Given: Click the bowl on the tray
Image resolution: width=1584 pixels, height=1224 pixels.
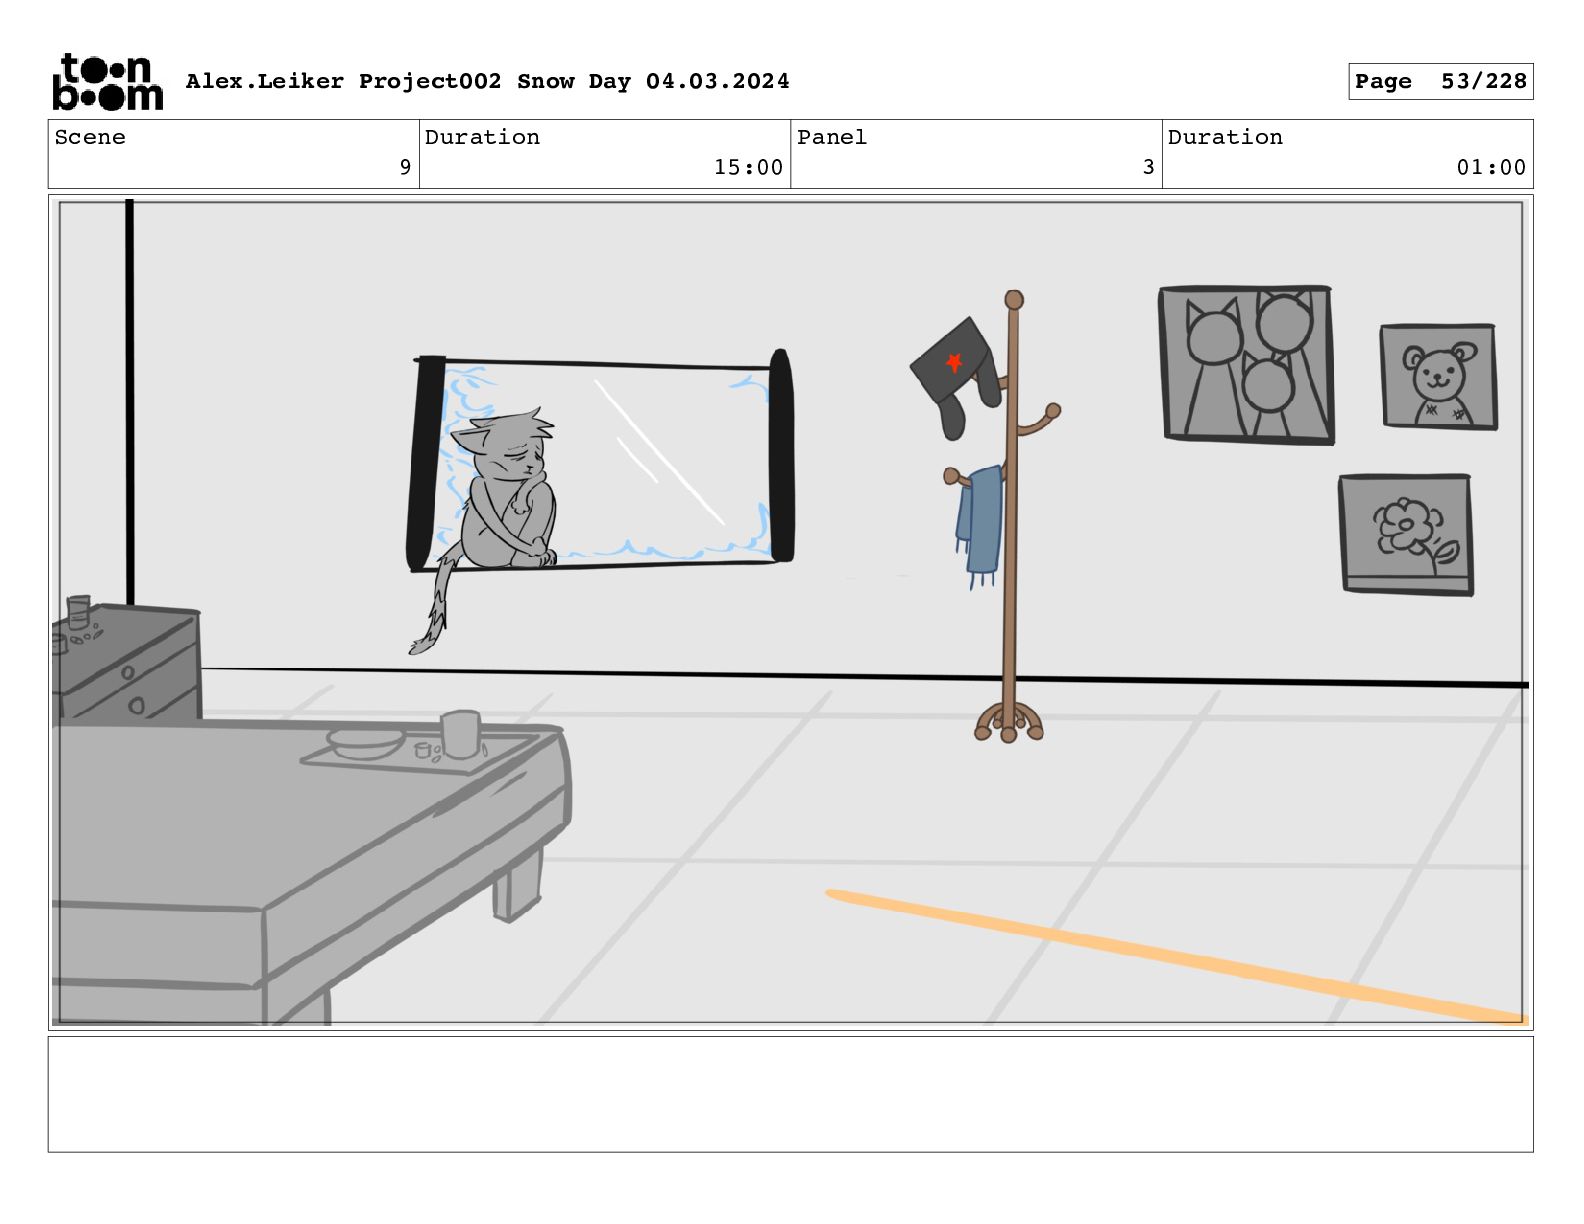Looking at the screenshot, I should (366, 742).
